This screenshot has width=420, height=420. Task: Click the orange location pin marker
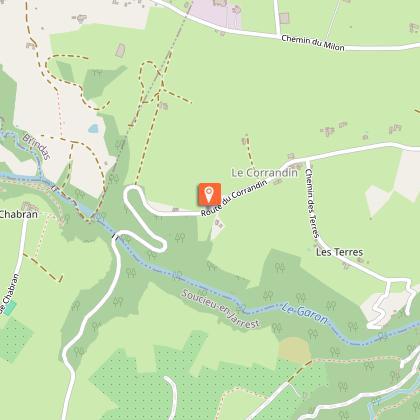click(209, 194)
